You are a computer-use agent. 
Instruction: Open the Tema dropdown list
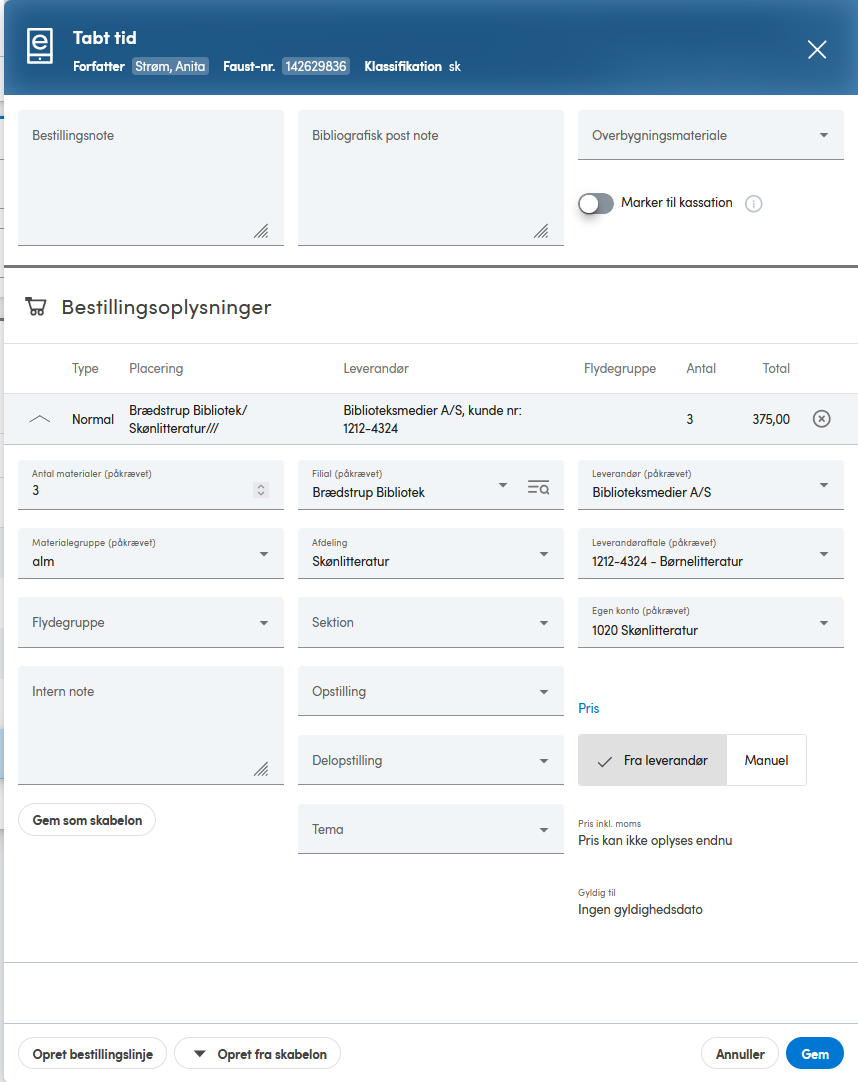431,829
